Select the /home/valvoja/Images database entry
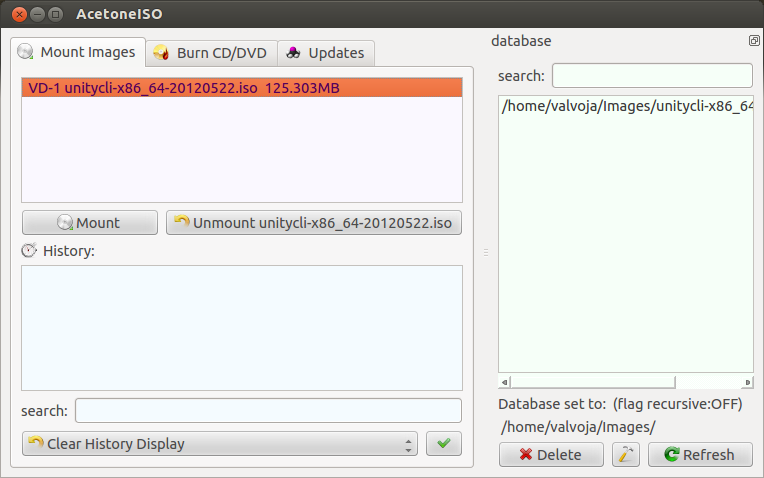The height and width of the screenshot is (478, 764). point(625,107)
